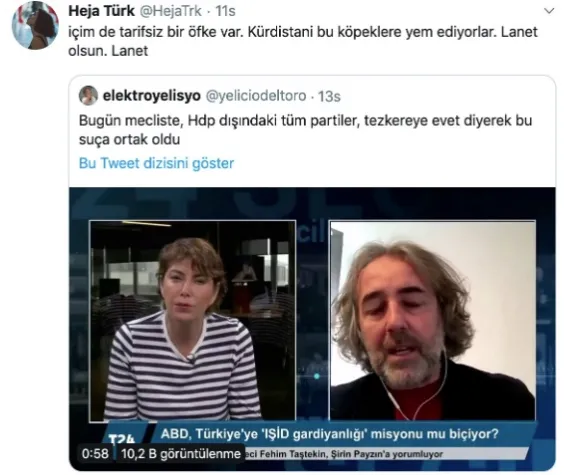569x475 pixels.
Task: Open elektroyelisyo's small avatar in the quoted tweet
Action: (x=88, y=95)
